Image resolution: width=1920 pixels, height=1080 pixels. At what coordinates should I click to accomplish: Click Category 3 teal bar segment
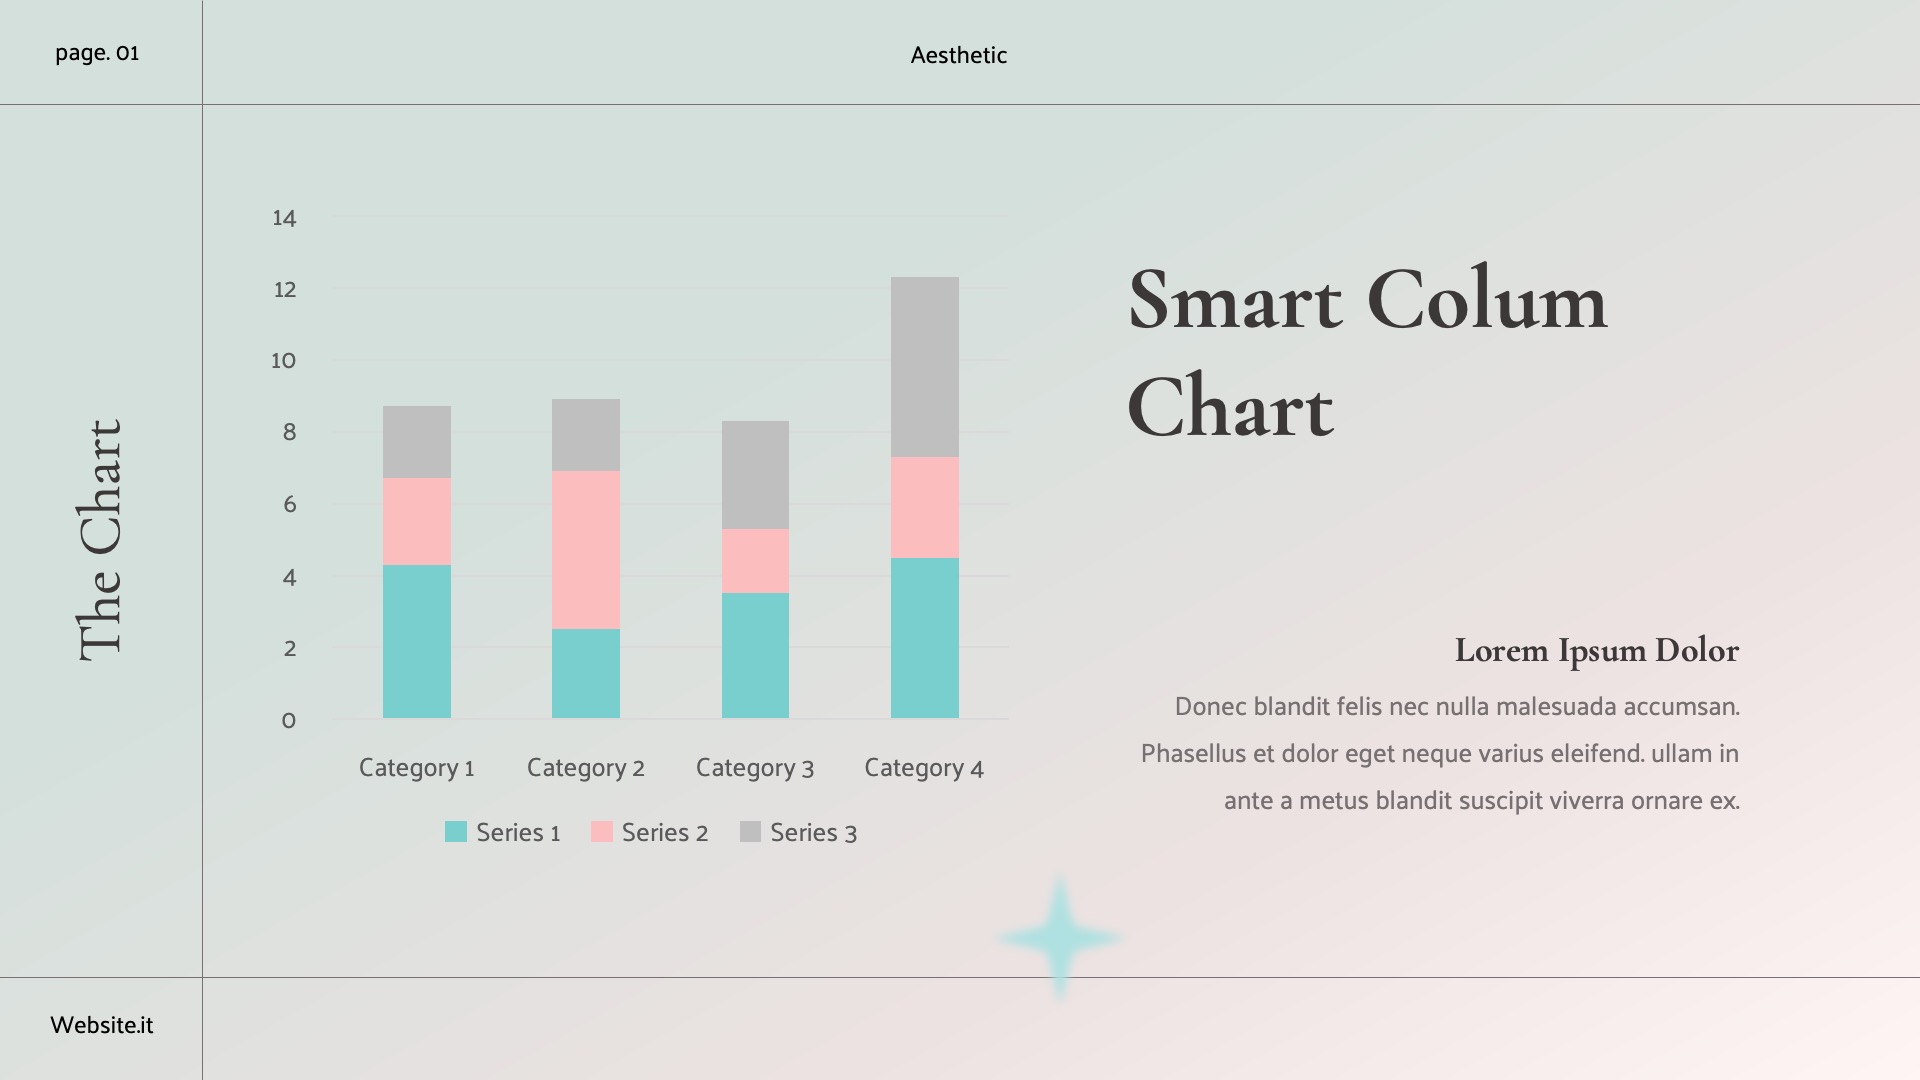pyautogui.click(x=755, y=655)
